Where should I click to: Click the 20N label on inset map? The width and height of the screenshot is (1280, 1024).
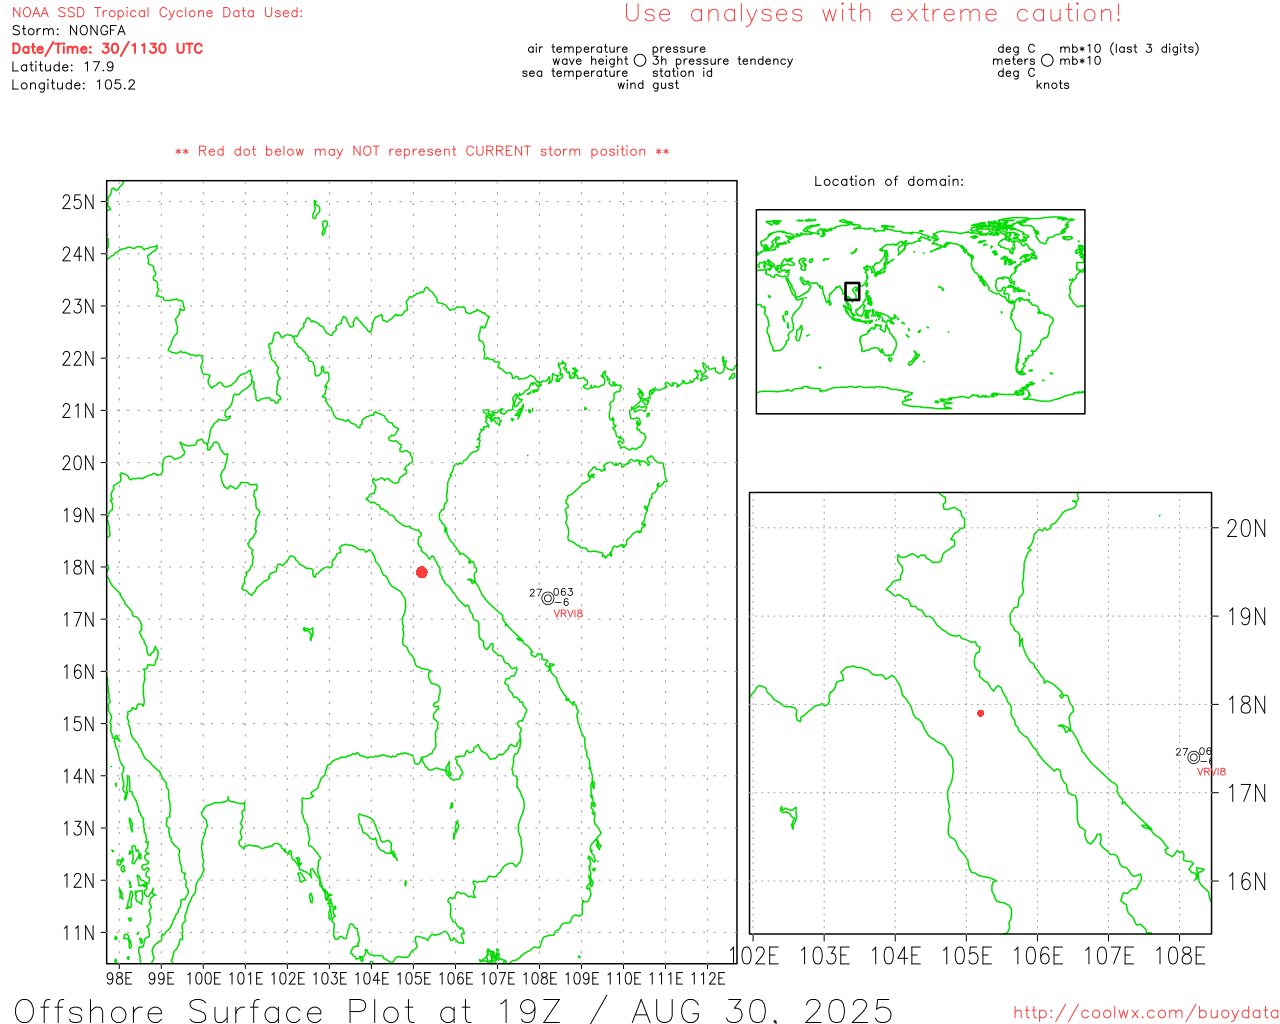point(1246,528)
